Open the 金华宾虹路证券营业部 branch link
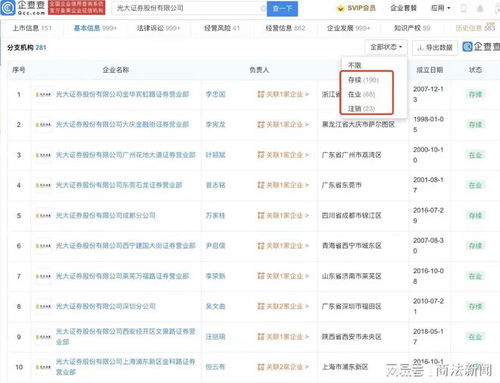This screenshot has height=383, width=500. click(x=122, y=94)
